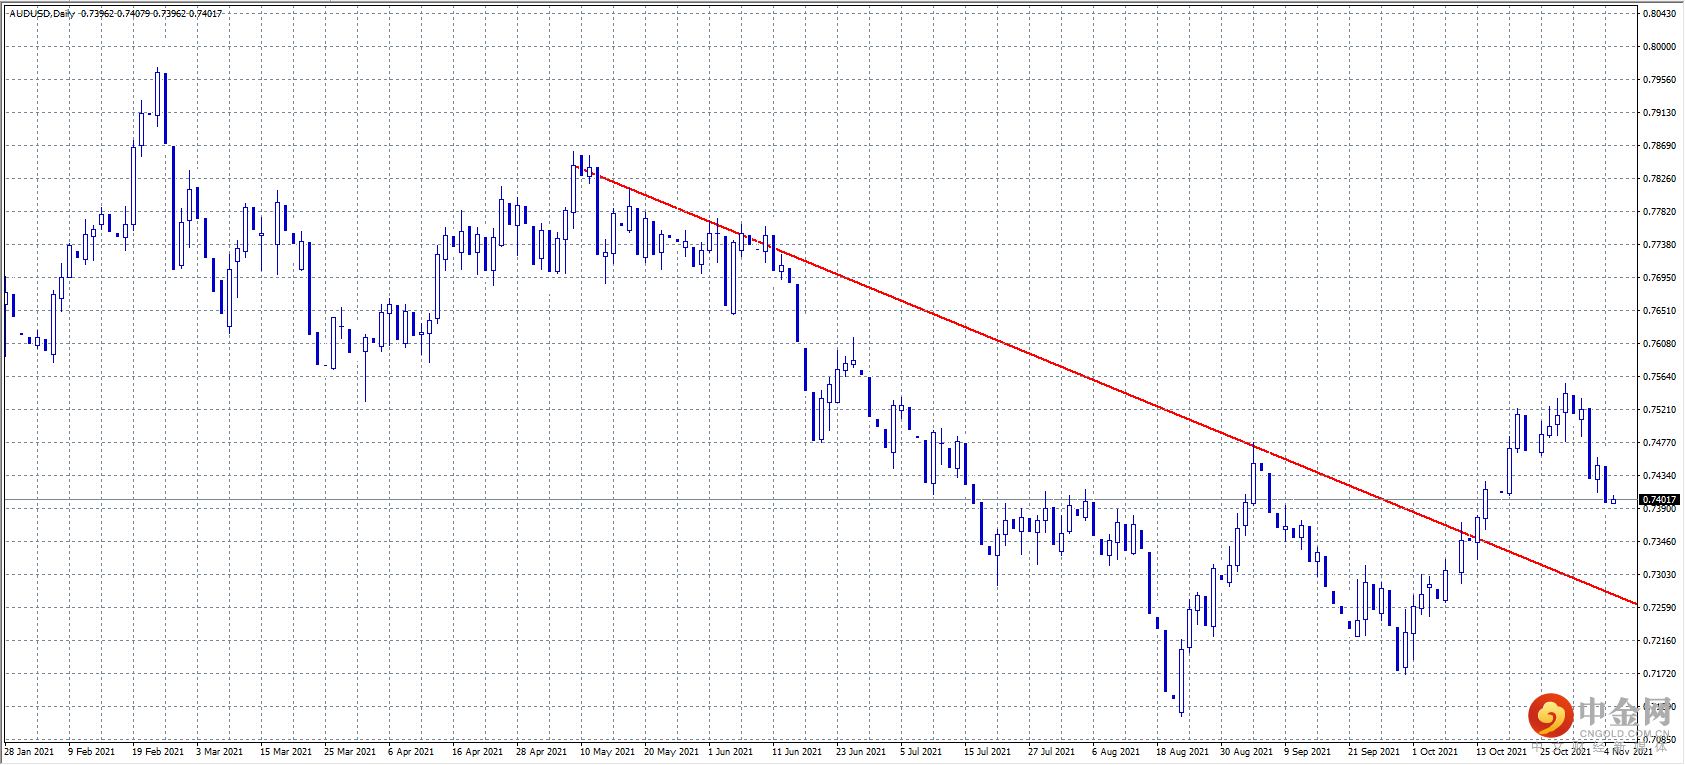Click the 0.71720 price axis label

click(x=1660, y=674)
